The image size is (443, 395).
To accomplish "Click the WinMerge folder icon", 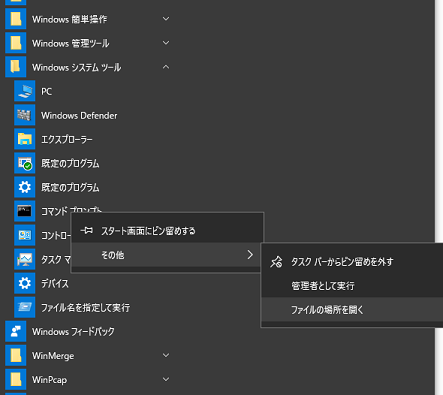I will tap(16, 355).
